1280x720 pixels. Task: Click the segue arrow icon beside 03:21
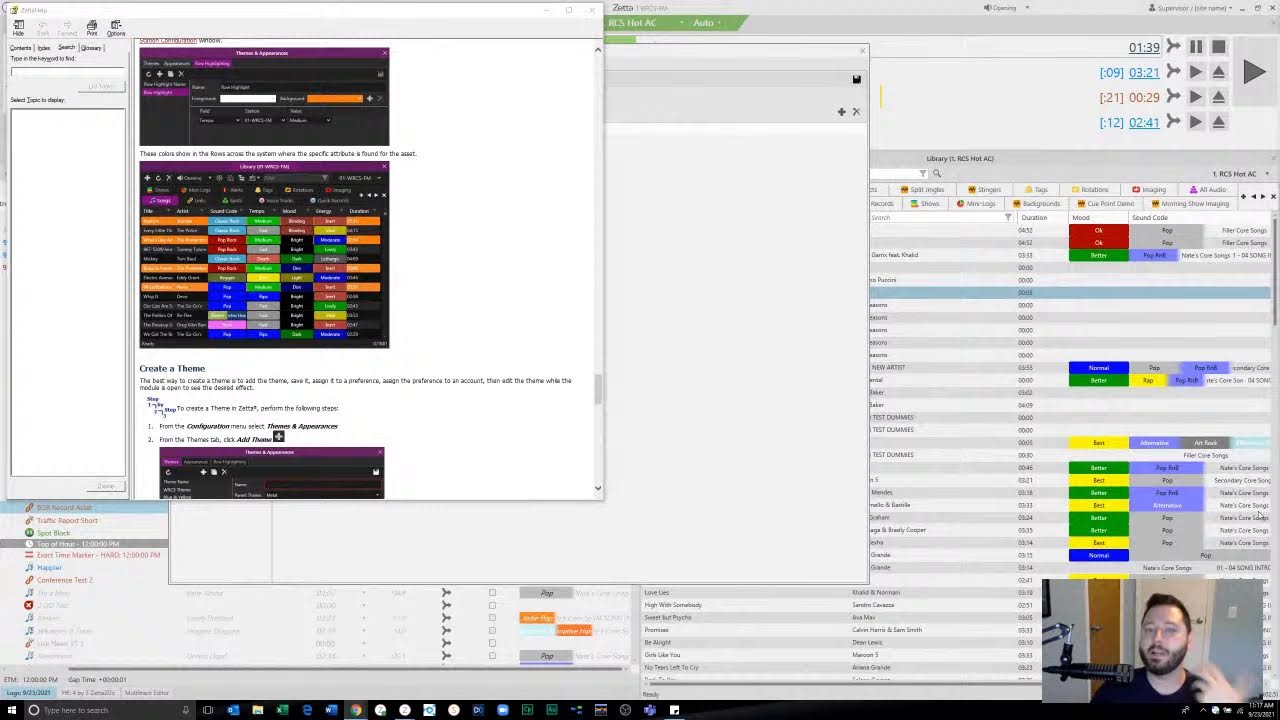pos(1172,72)
